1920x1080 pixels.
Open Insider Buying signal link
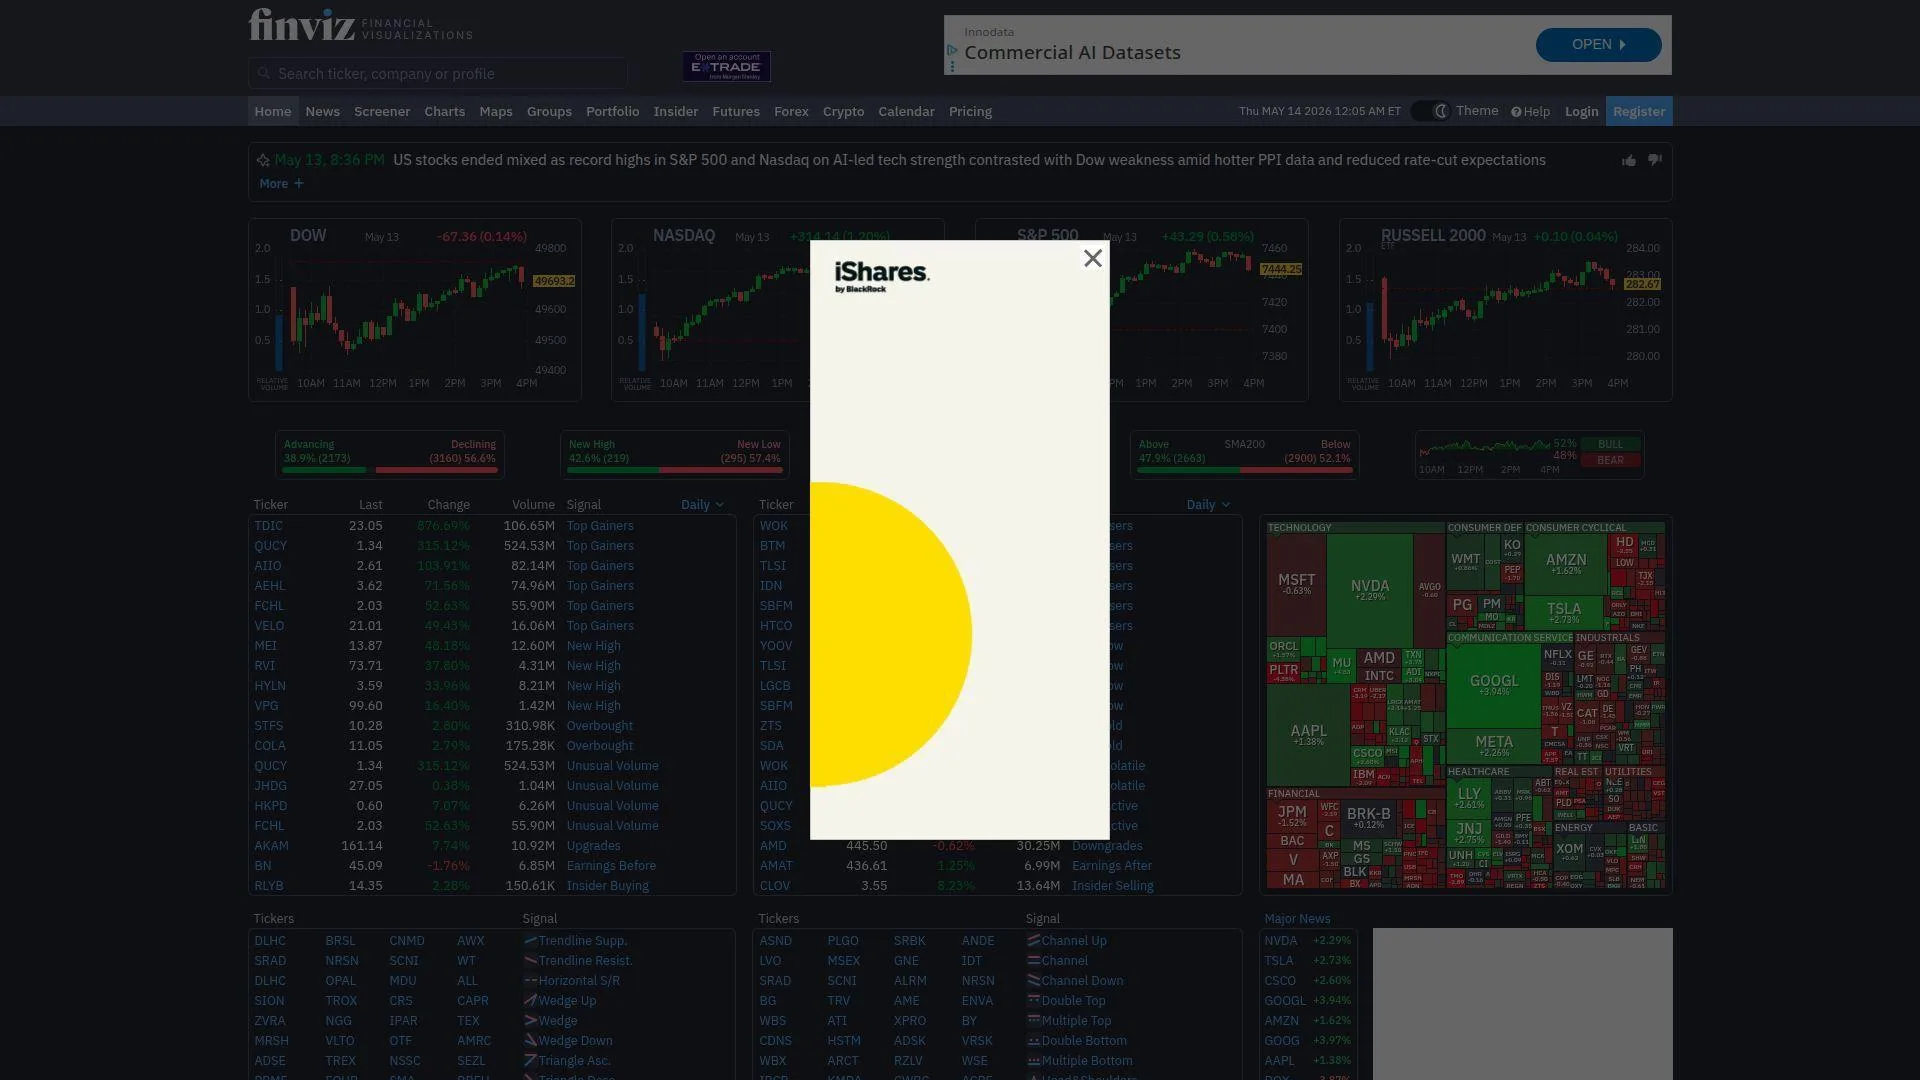[607, 886]
